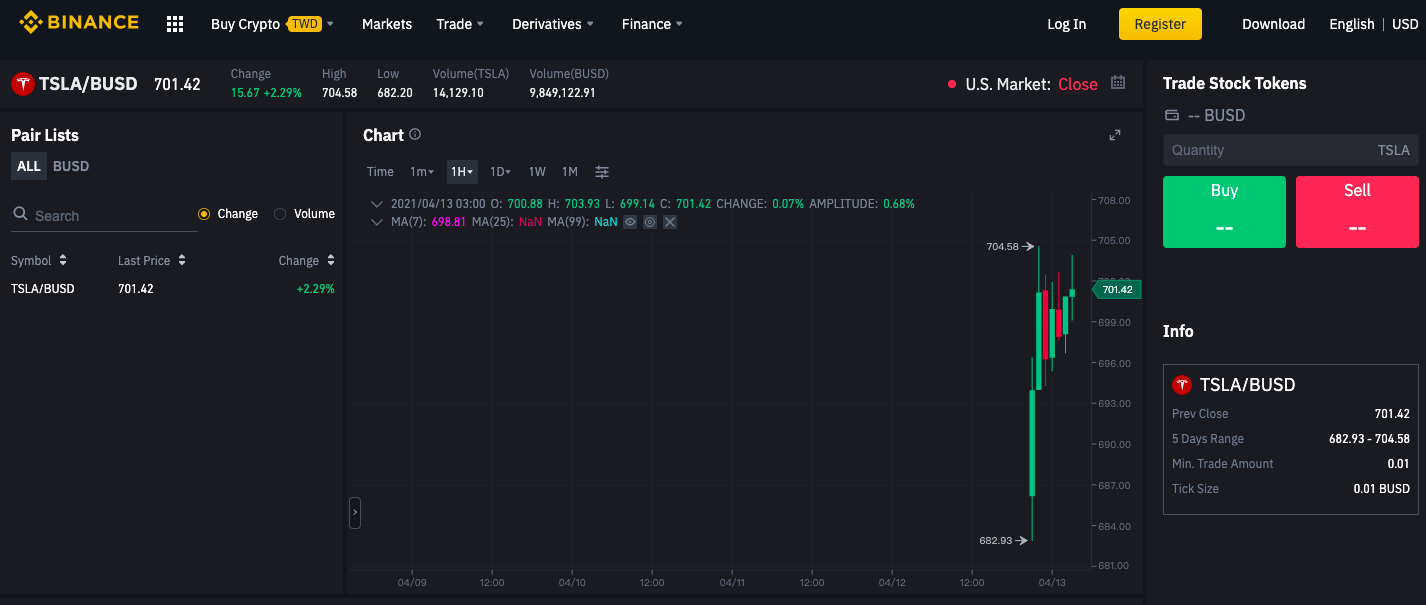Open the chart style settings sliders

(601, 171)
